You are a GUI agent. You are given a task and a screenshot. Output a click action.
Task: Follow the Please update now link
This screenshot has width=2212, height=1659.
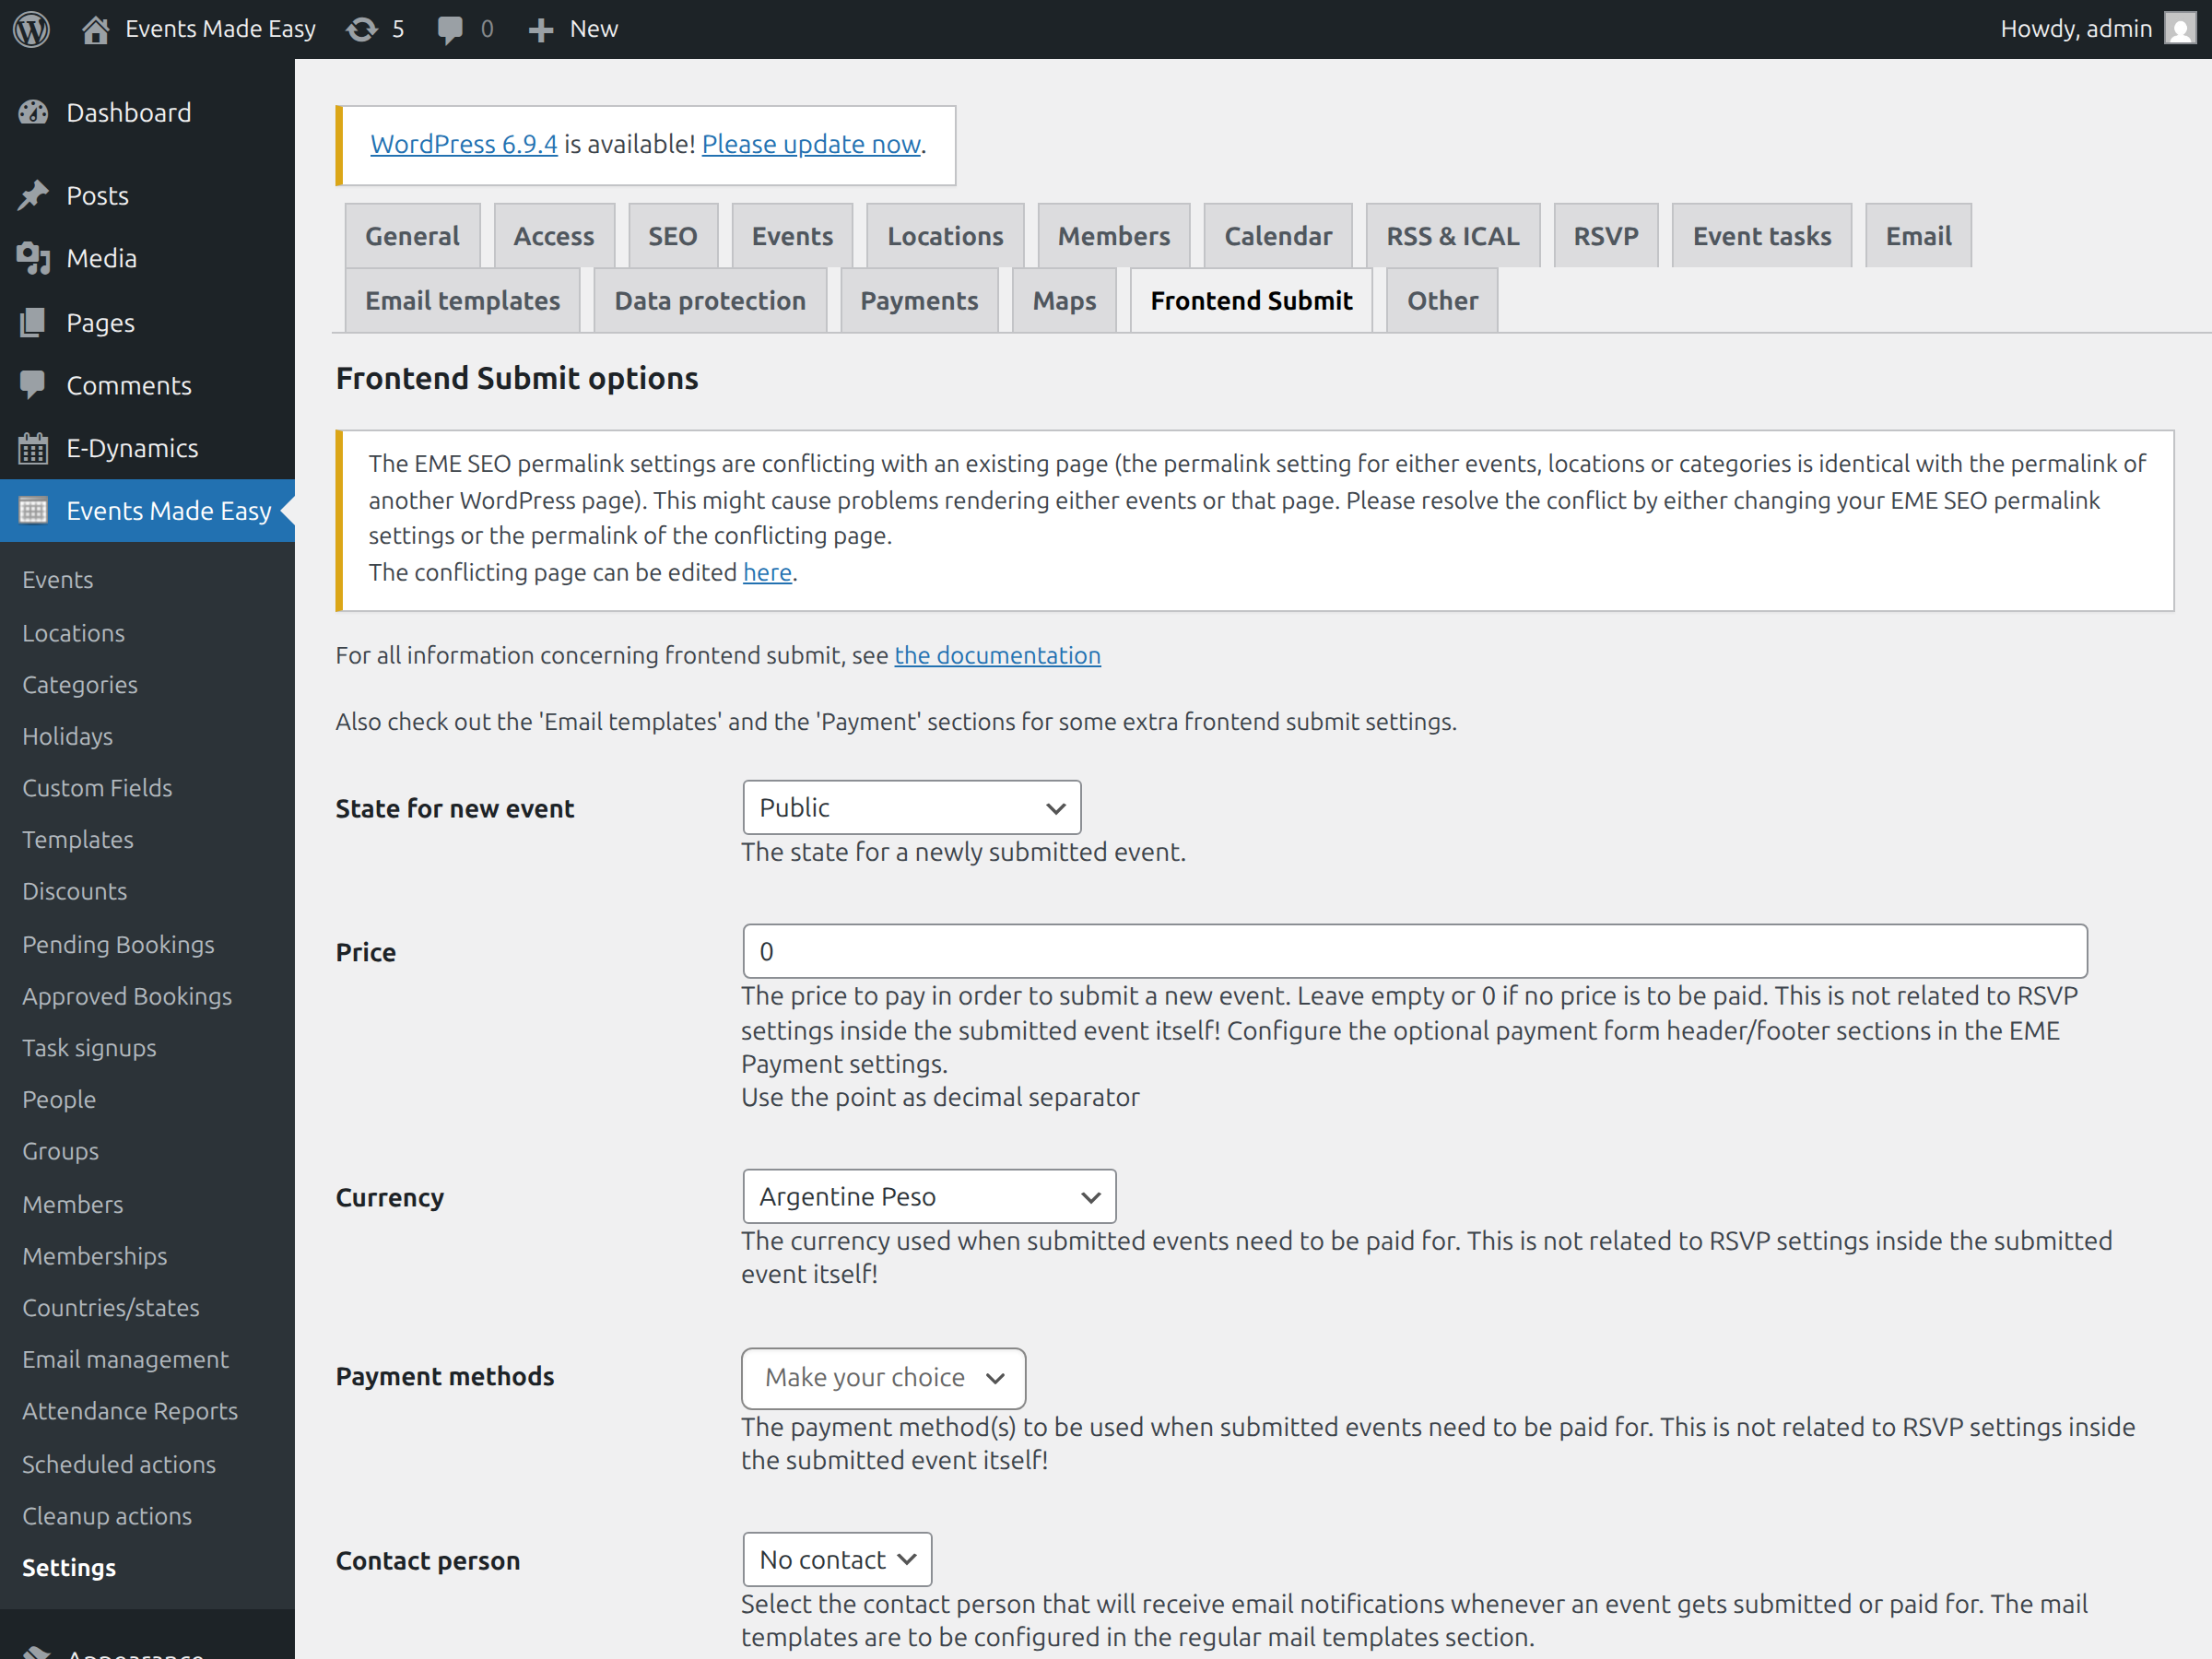[x=810, y=144]
